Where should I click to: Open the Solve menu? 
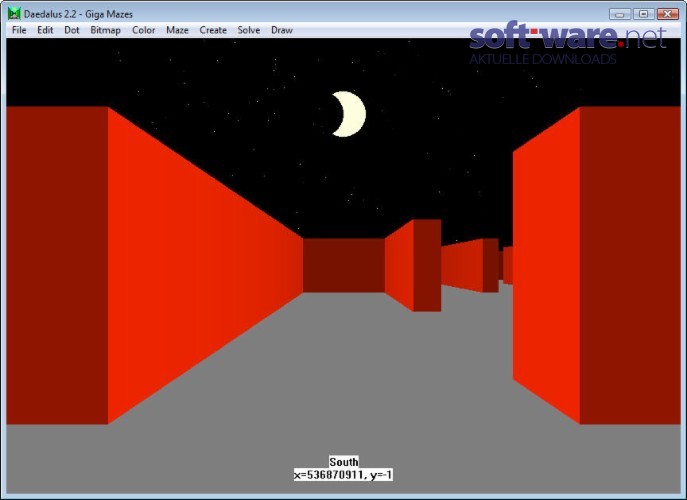(248, 30)
